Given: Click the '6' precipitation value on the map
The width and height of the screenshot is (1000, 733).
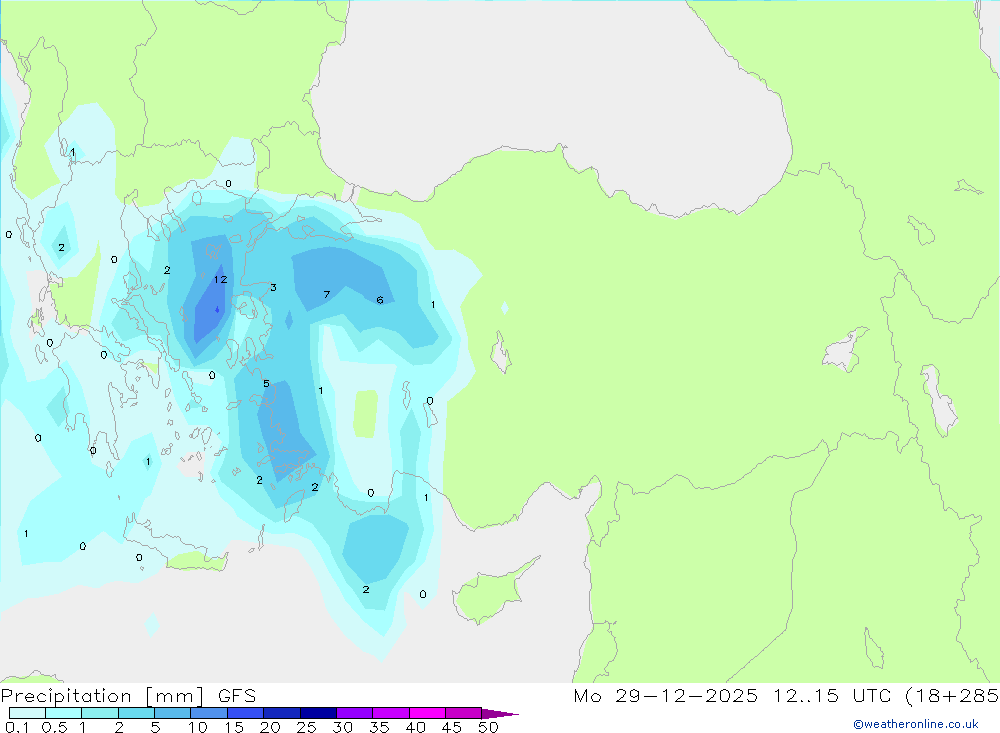Looking at the screenshot, I should click(x=379, y=300).
